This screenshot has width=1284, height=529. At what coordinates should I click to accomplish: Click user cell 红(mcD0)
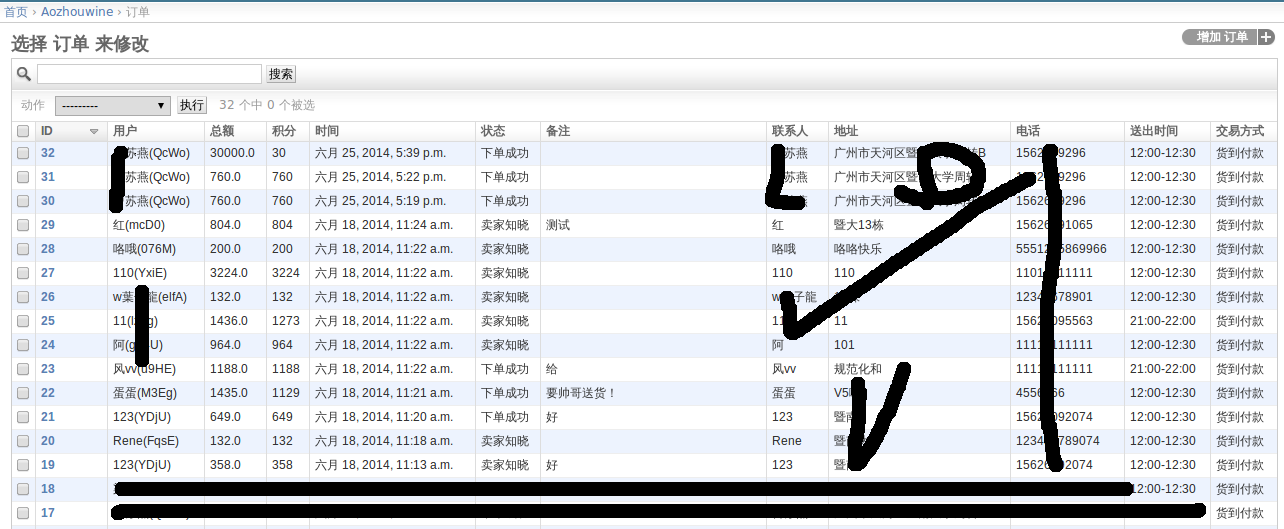(x=139, y=225)
